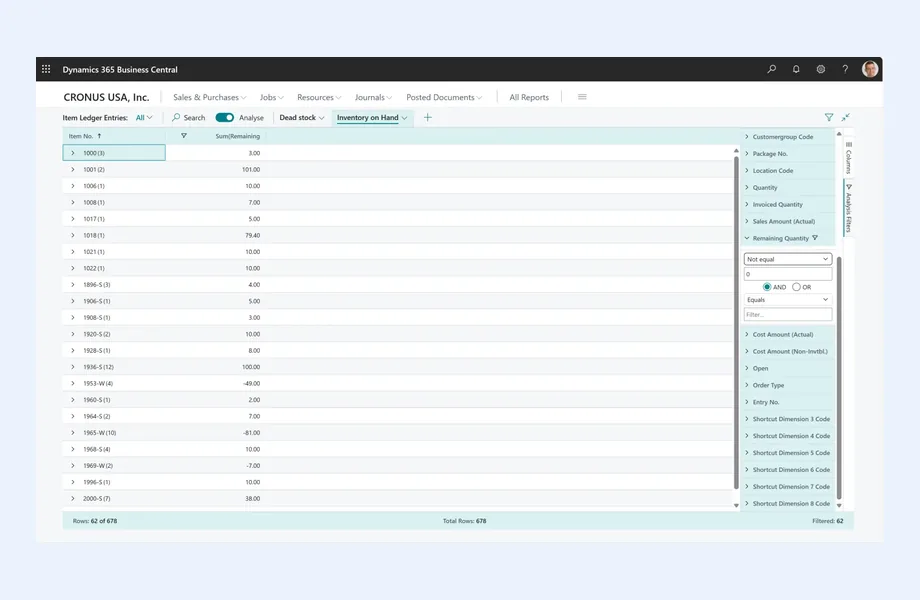920x600 pixels.
Task: Toggle the Analyse switch off
Action: (x=225, y=117)
